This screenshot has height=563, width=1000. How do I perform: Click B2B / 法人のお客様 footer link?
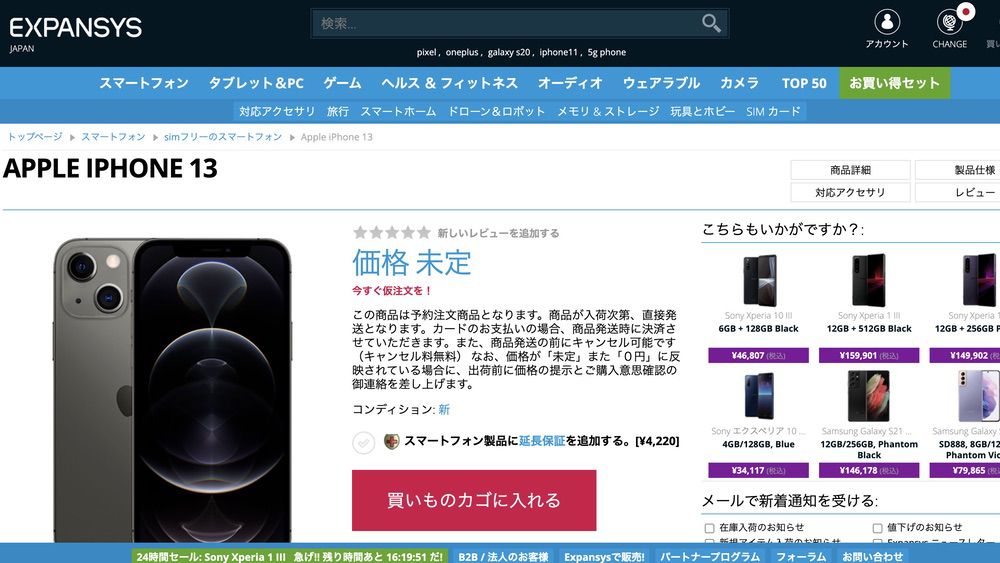click(x=503, y=557)
